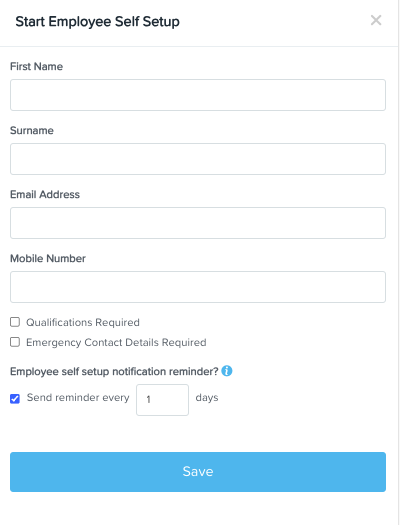Screen dimensions: 400x525
Task: Enable the Qualifications Required checkbox
Action: tap(15, 322)
